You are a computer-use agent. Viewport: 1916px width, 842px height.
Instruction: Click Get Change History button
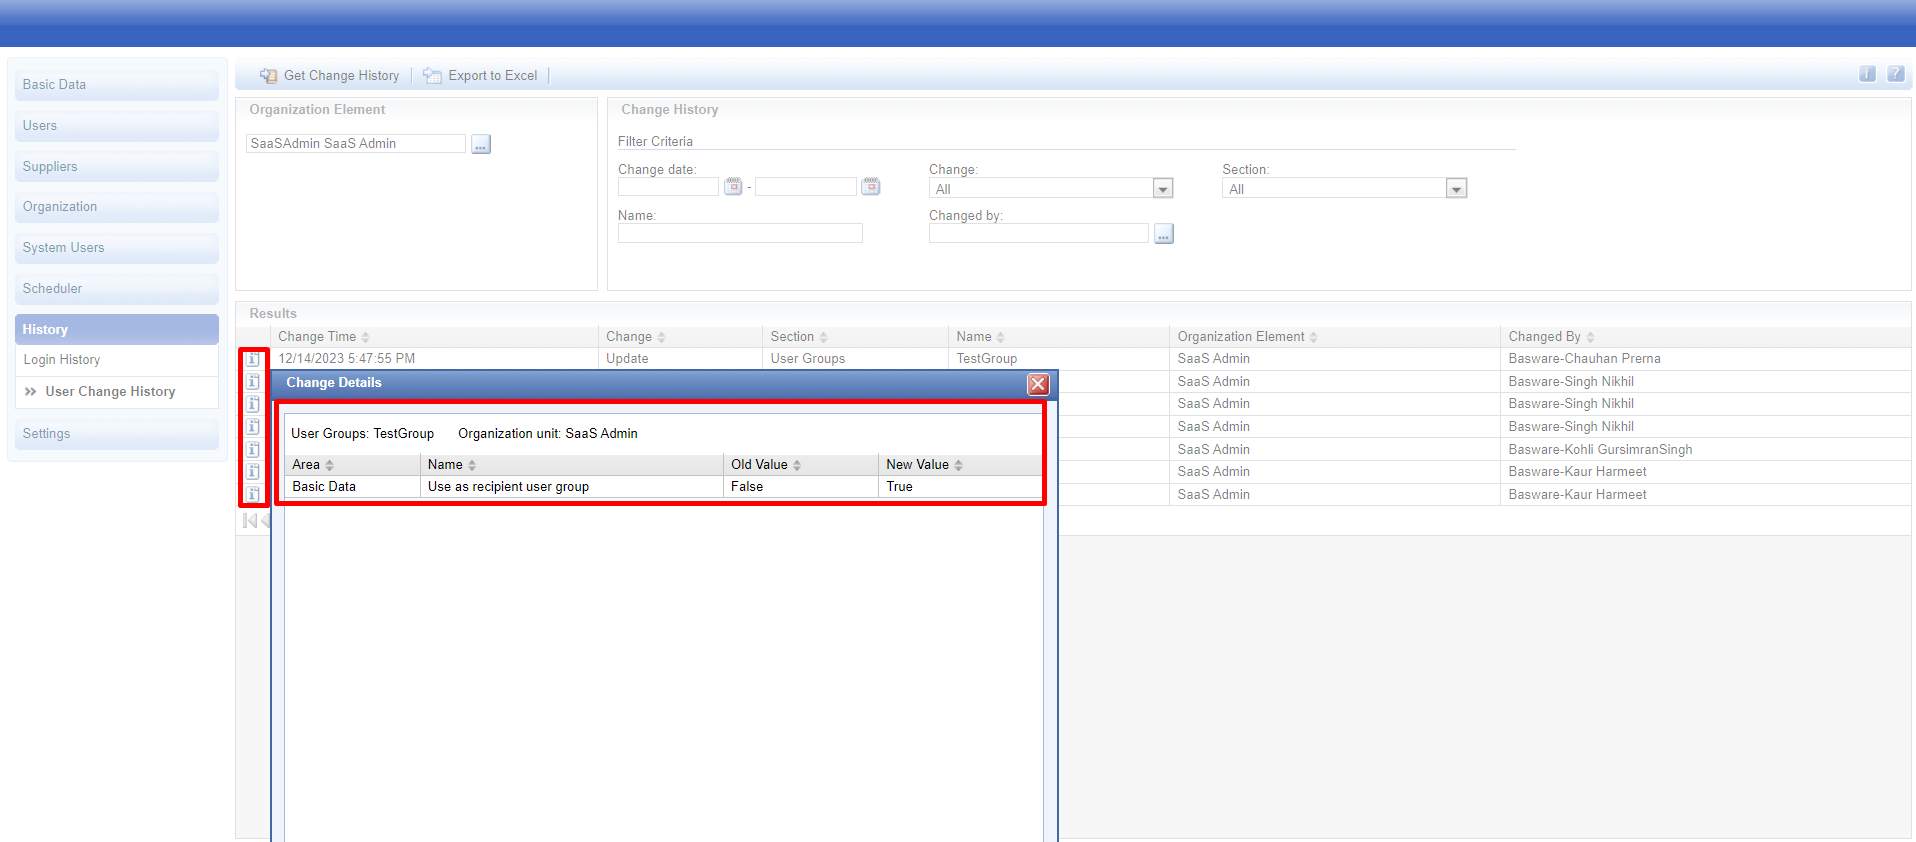[330, 76]
